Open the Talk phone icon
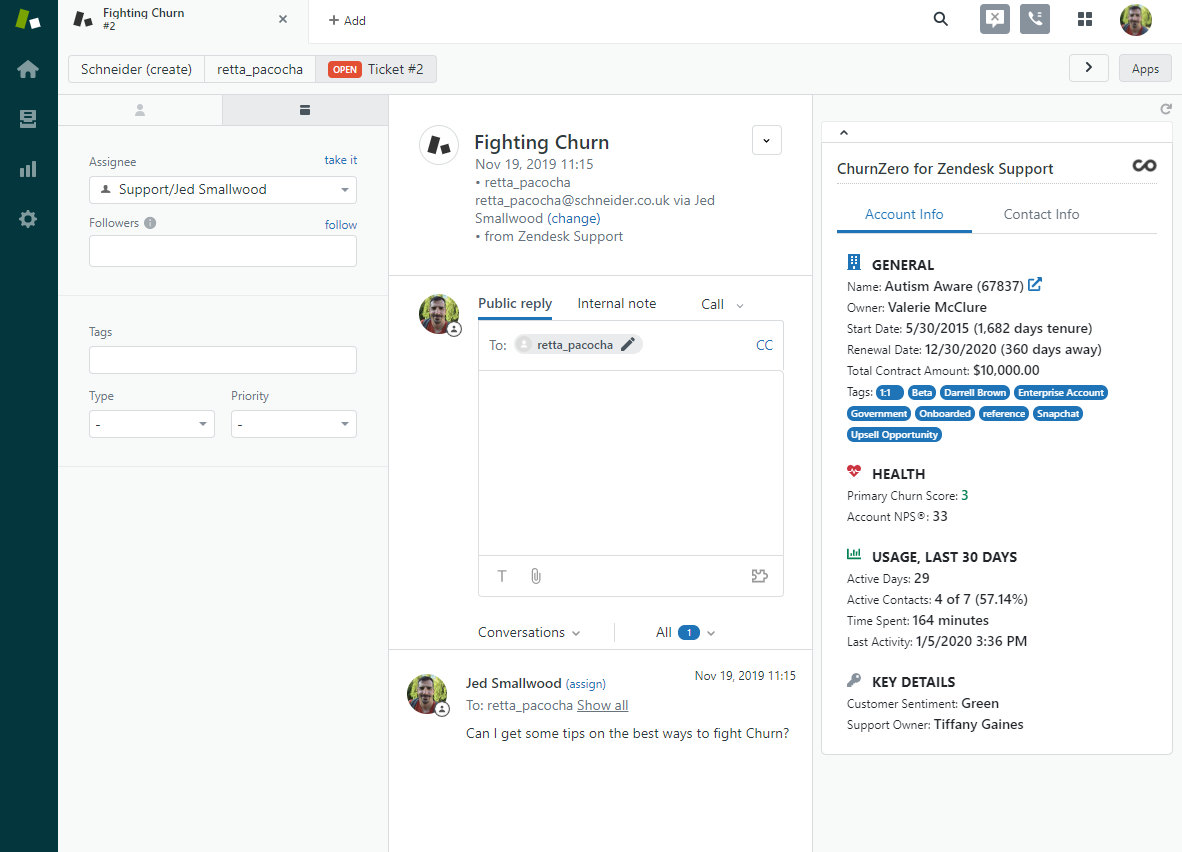 pos(1035,19)
